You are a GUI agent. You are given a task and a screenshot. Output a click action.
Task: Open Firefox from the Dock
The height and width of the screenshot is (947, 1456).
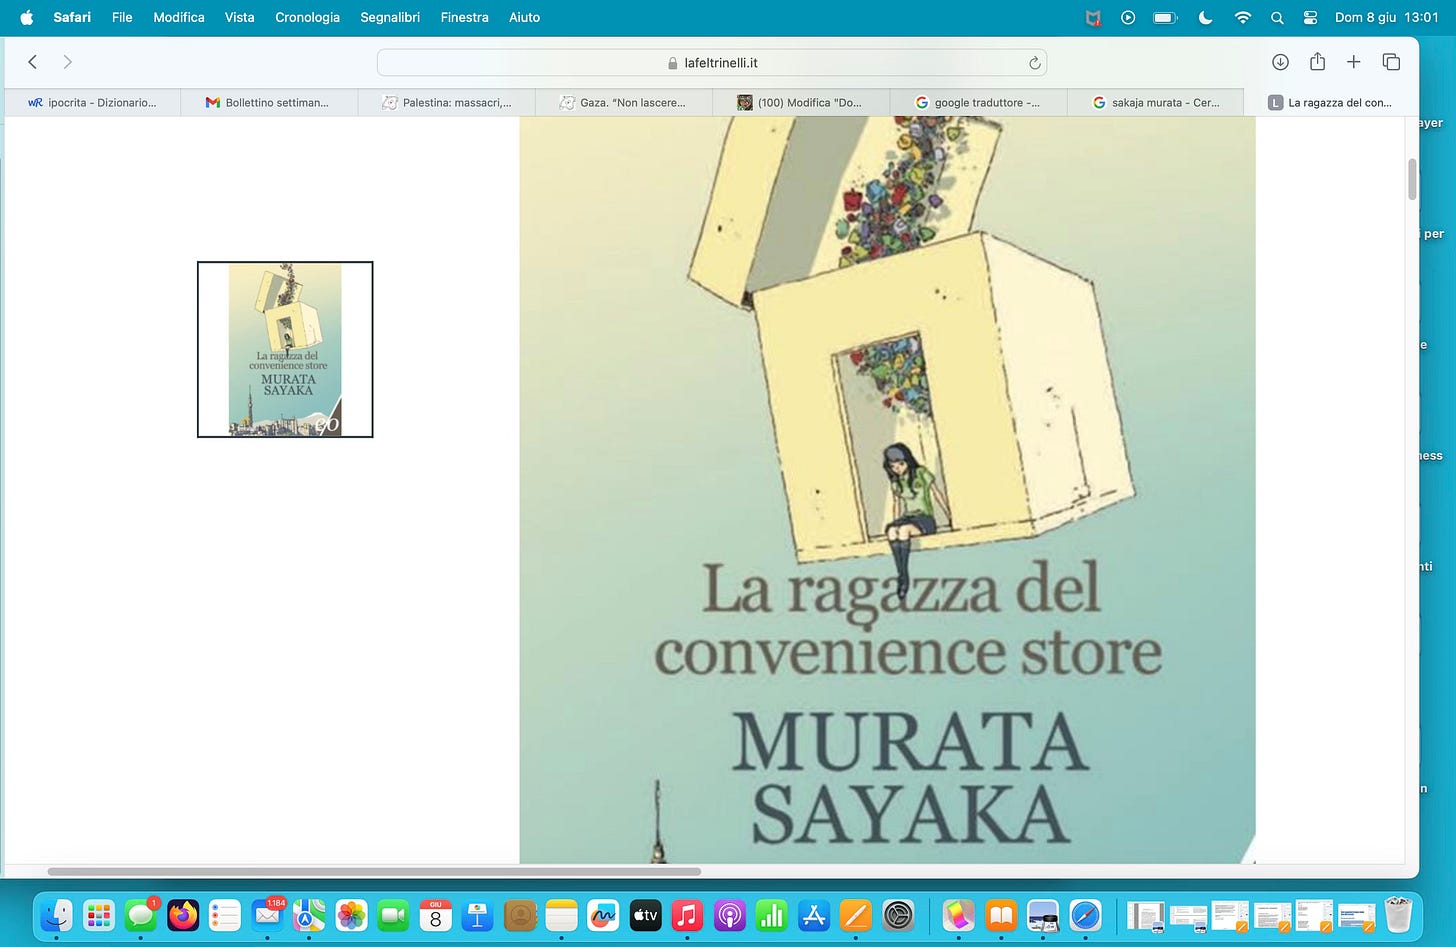point(183,914)
